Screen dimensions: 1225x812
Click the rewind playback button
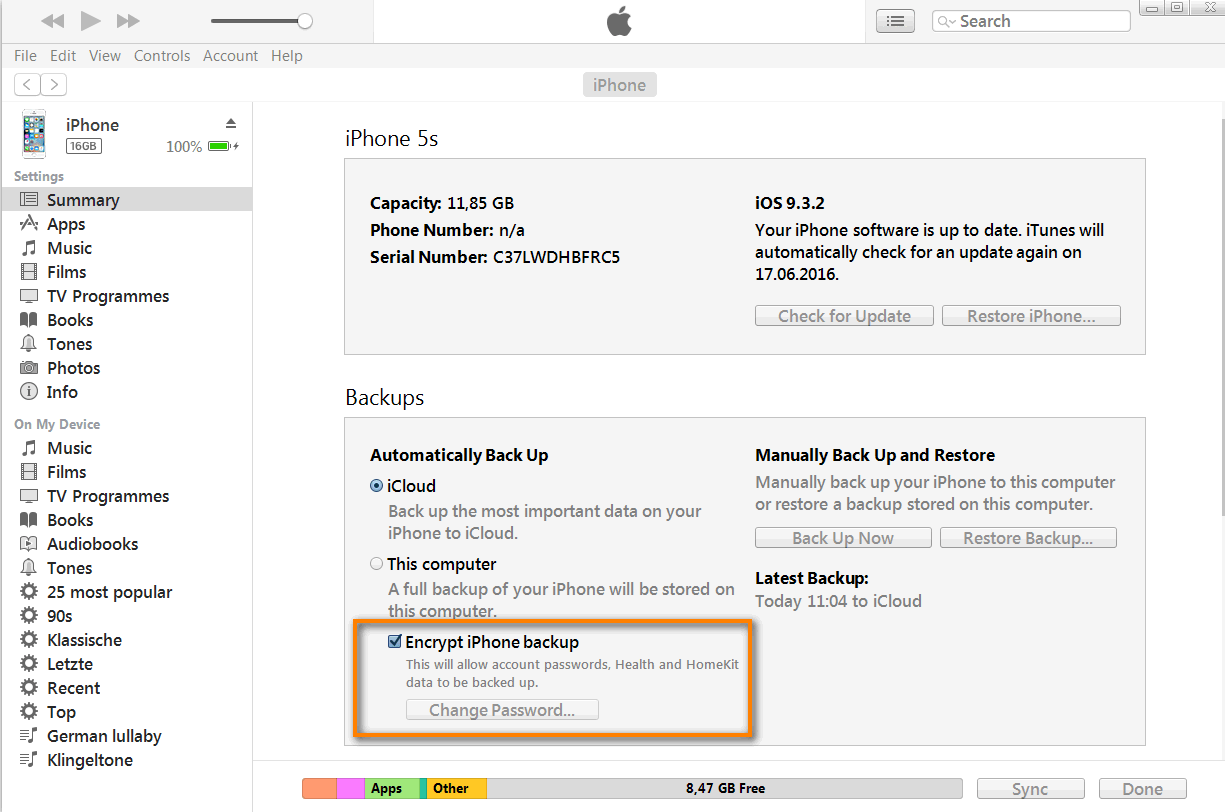pyautogui.click(x=52, y=21)
